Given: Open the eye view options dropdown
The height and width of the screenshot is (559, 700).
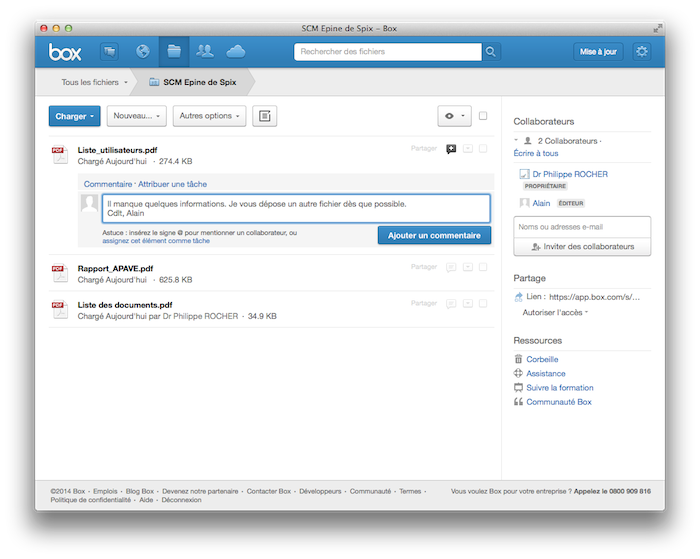Looking at the screenshot, I should tap(454, 116).
